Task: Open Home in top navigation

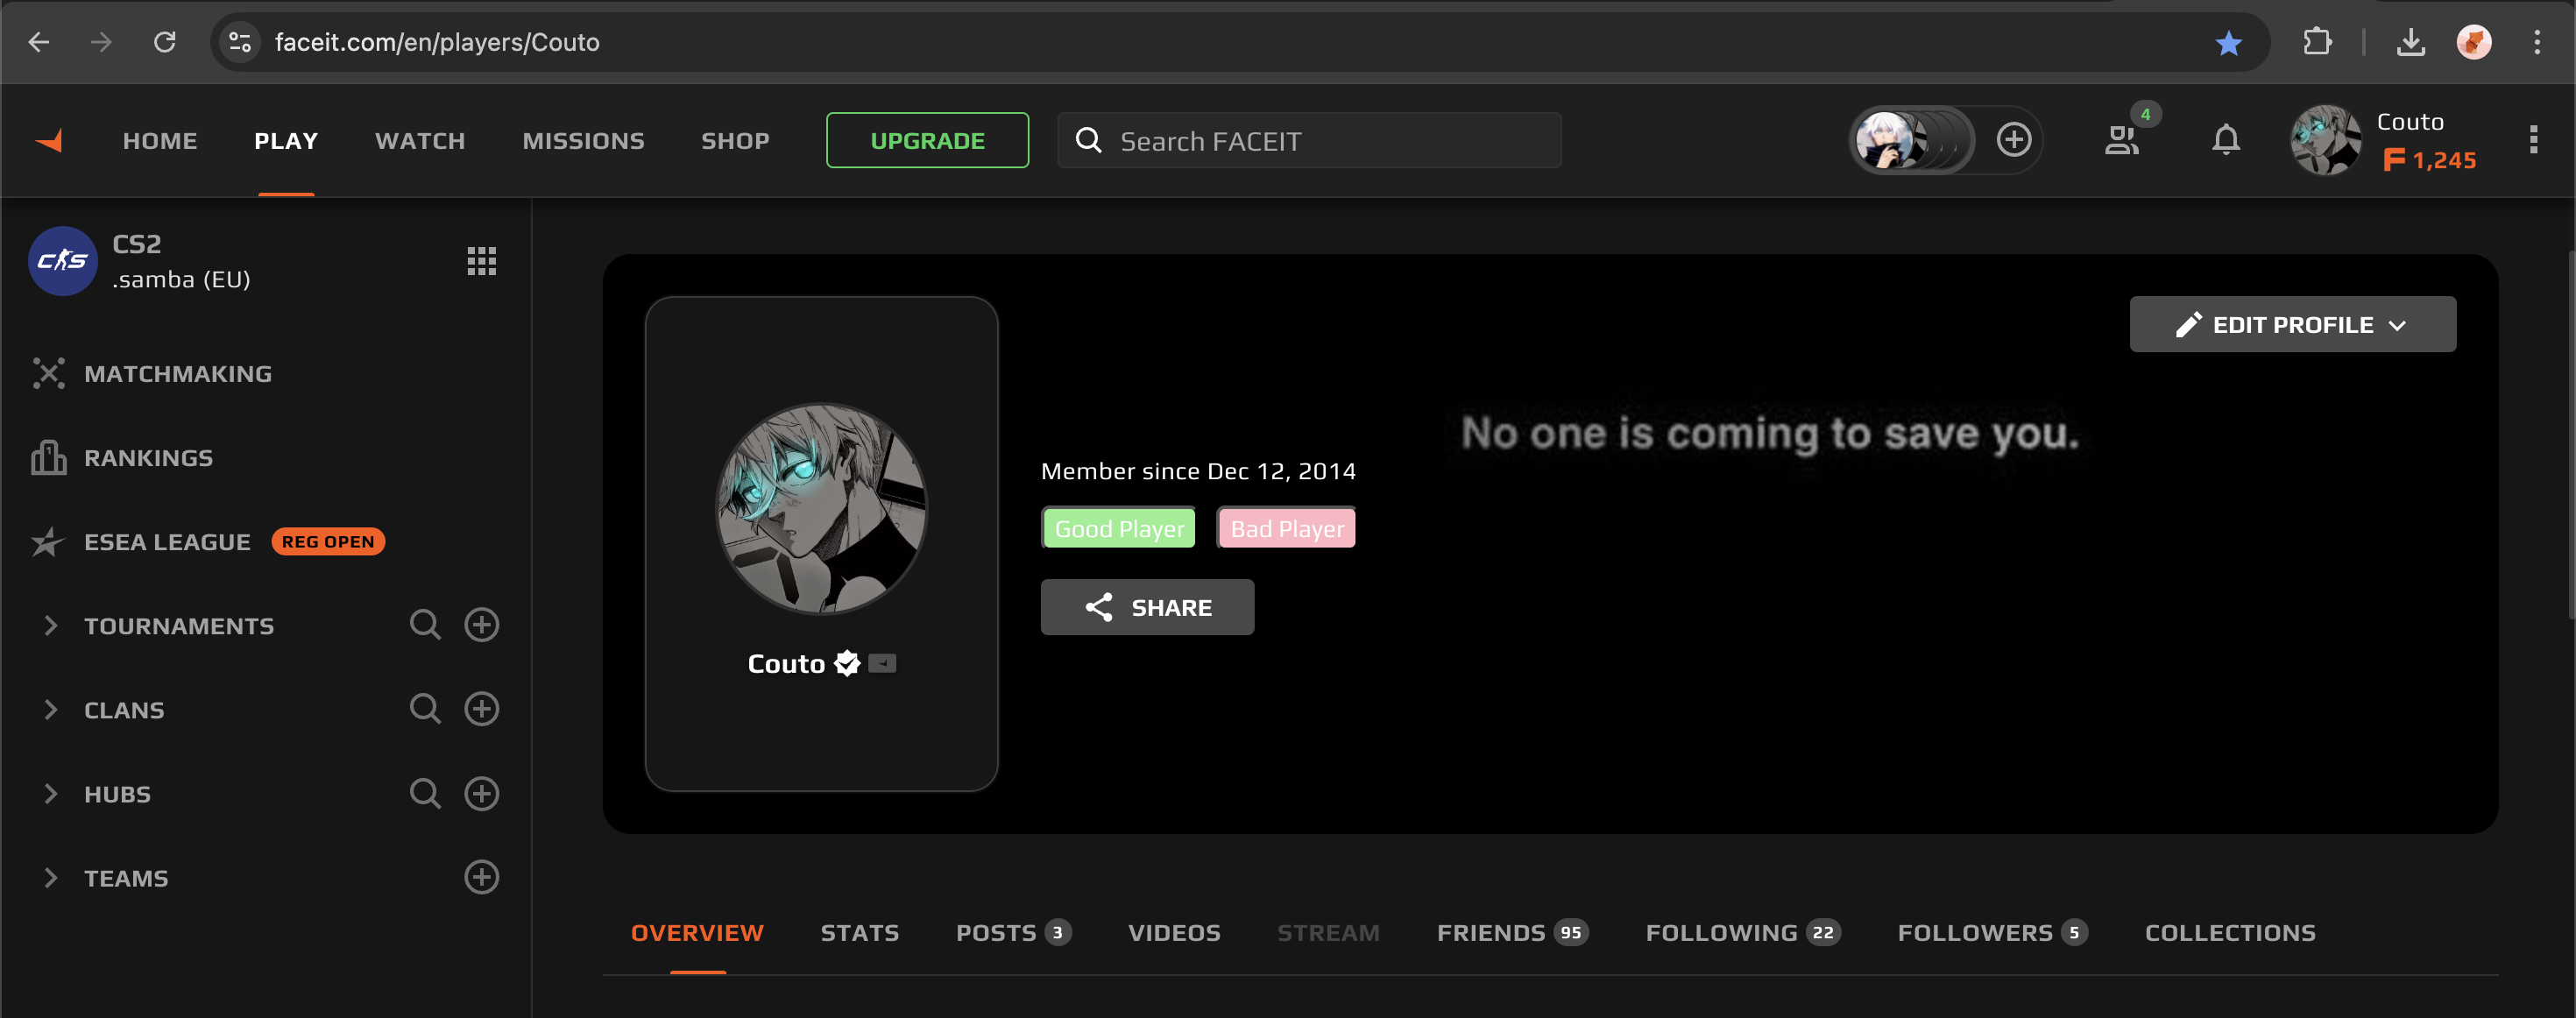Action: [160, 141]
